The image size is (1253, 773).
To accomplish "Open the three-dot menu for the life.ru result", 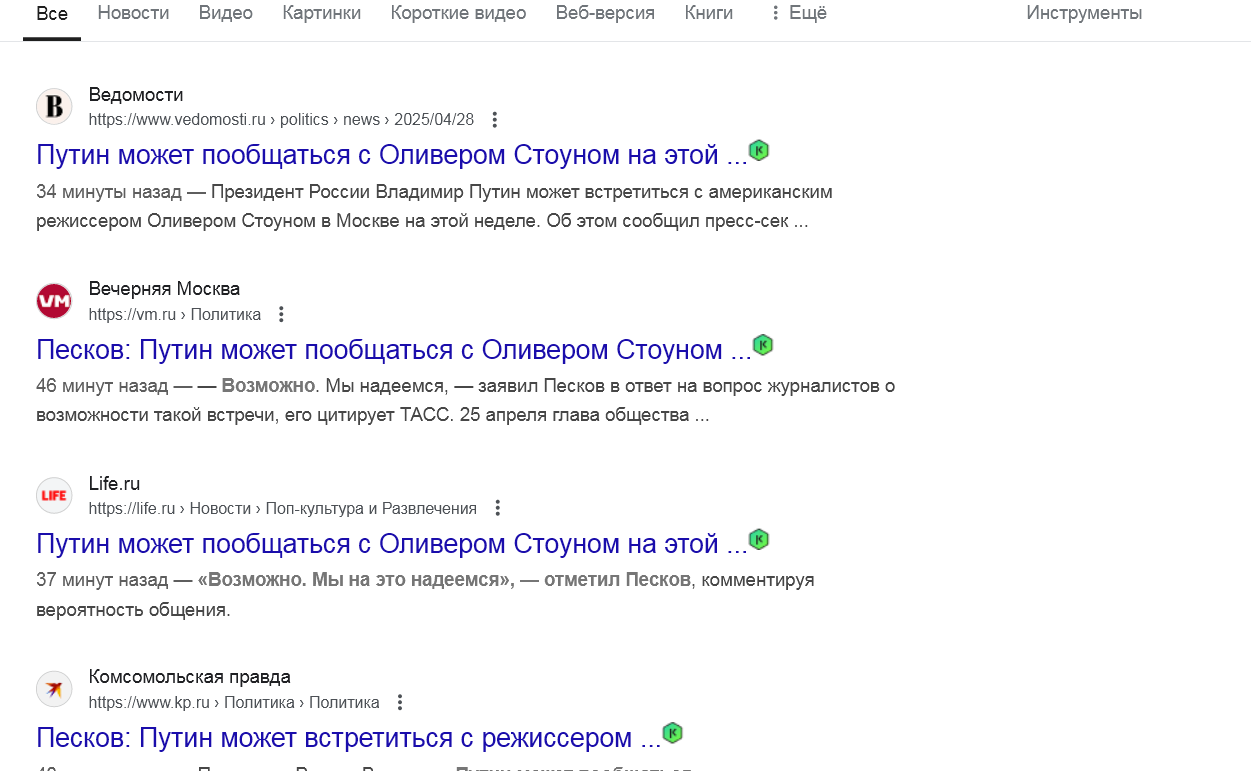I will 497,508.
